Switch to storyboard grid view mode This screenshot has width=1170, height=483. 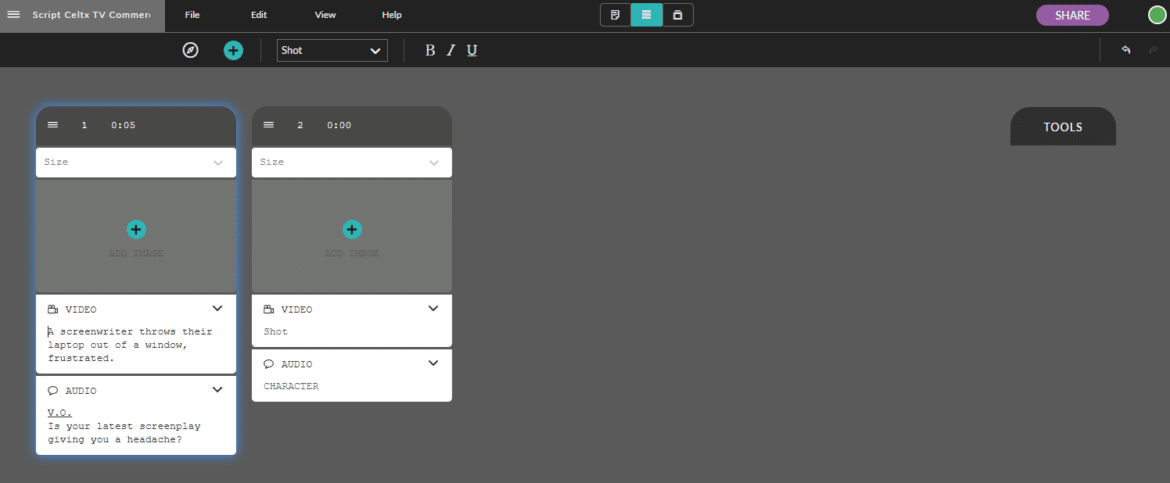click(647, 15)
